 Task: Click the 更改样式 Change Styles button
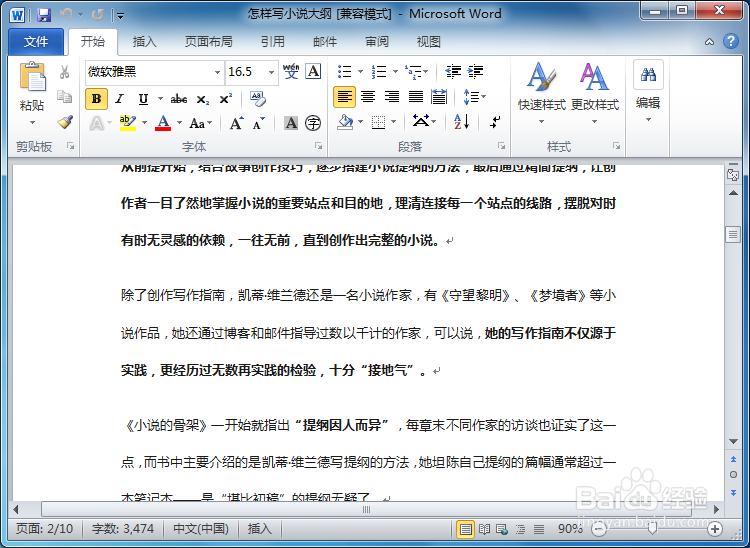[x=595, y=93]
